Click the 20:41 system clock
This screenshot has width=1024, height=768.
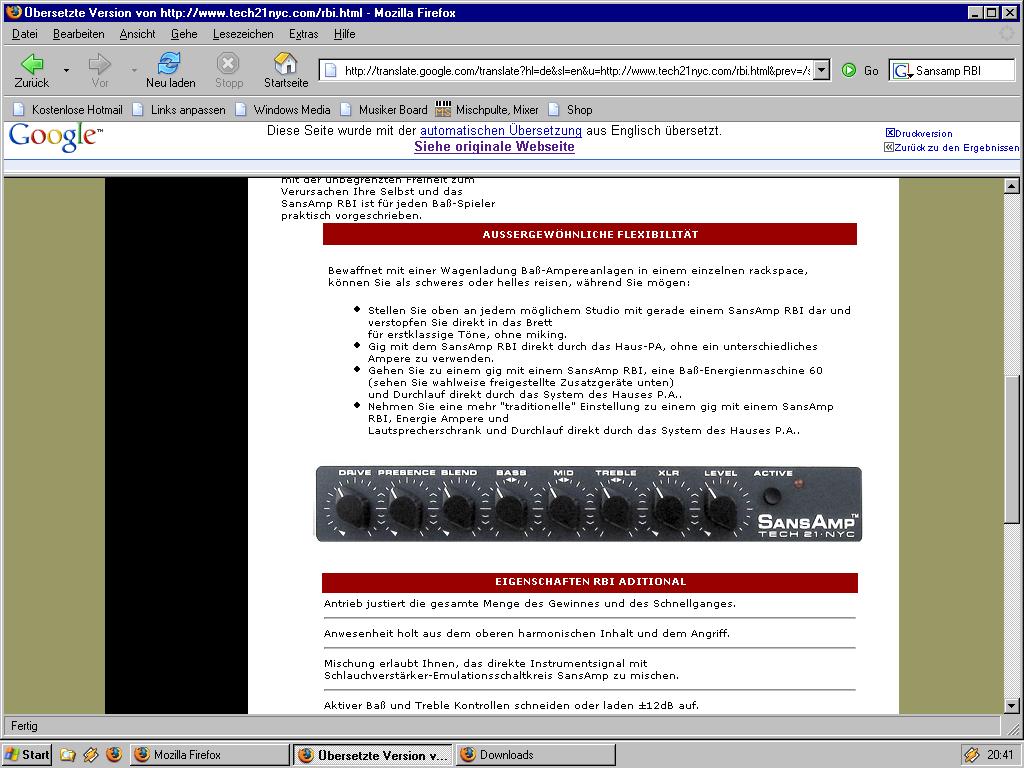(x=1000, y=755)
